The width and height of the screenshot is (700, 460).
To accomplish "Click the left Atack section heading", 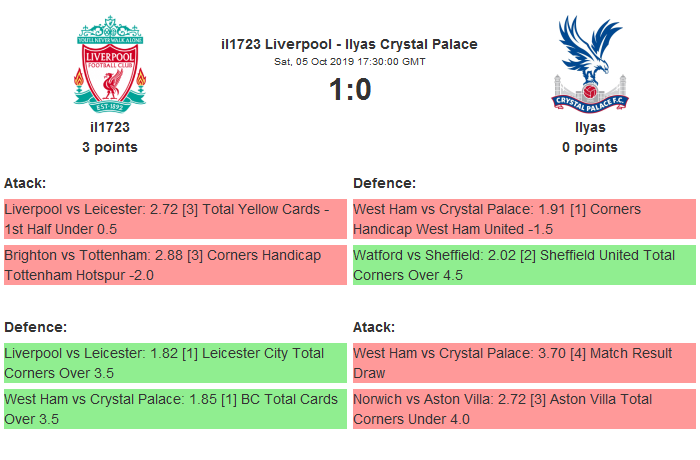I will pos(25,183).
